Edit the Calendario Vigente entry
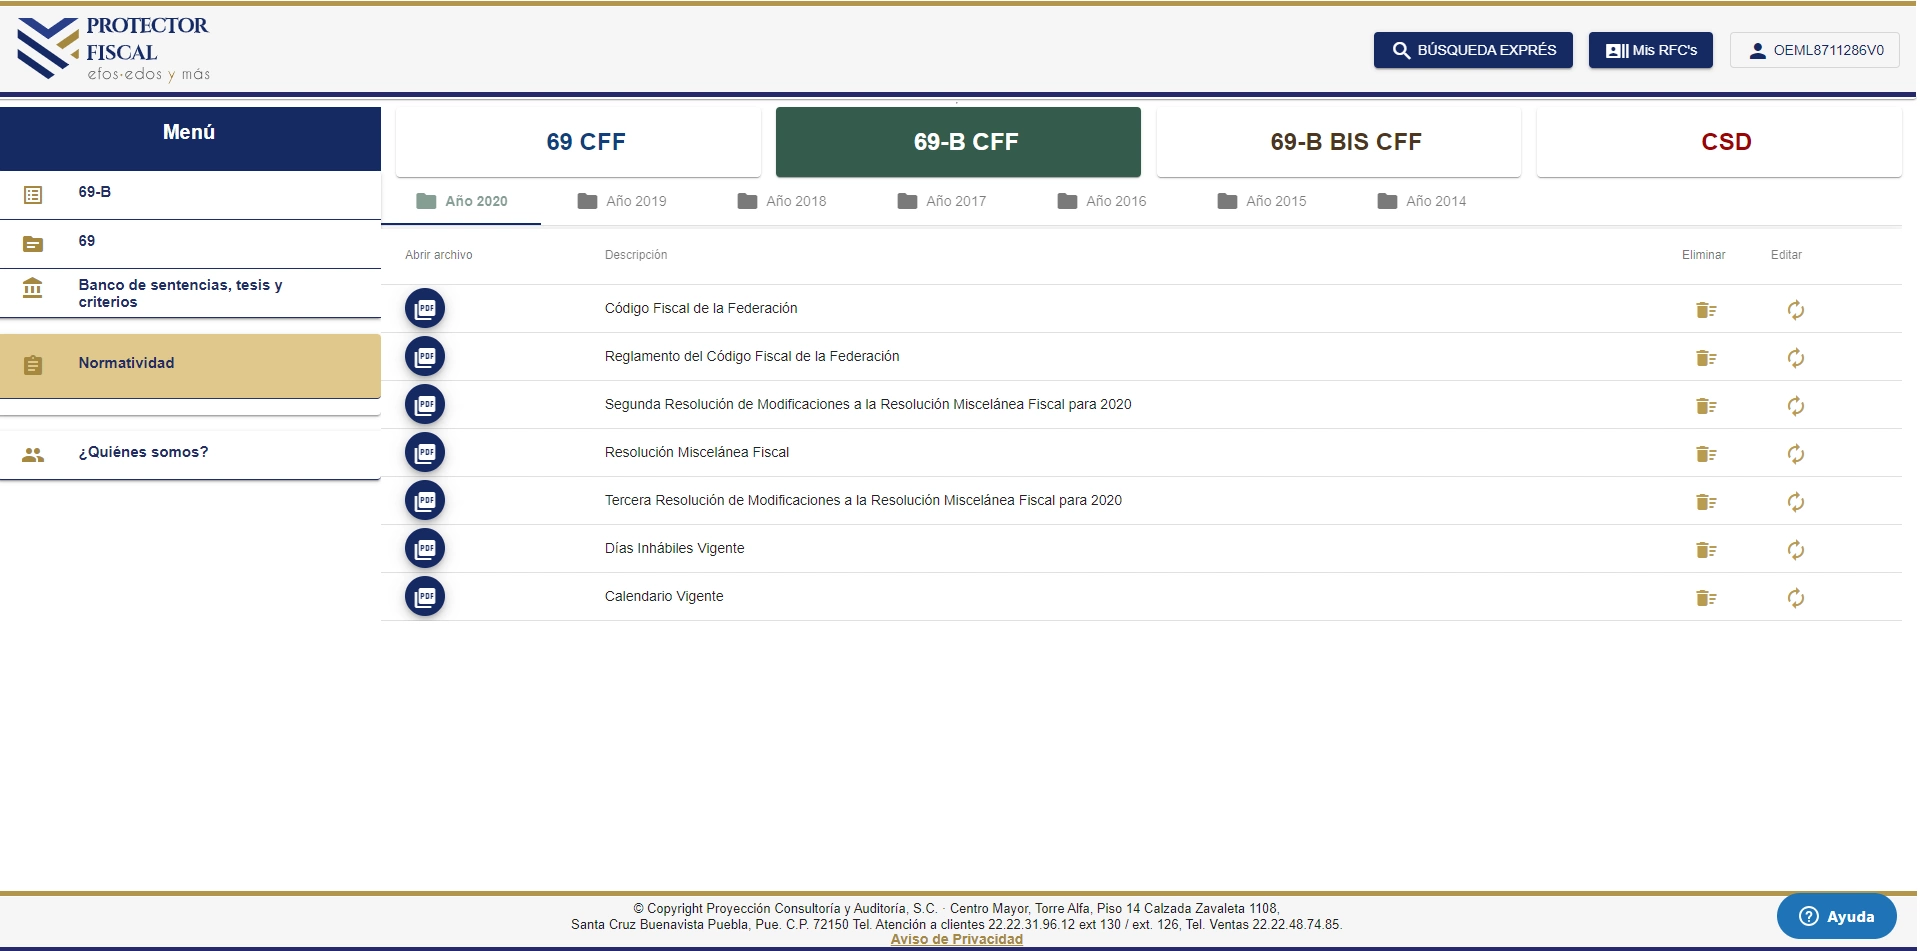Viewport: 1921px width, 951px height. (1795, 598)
